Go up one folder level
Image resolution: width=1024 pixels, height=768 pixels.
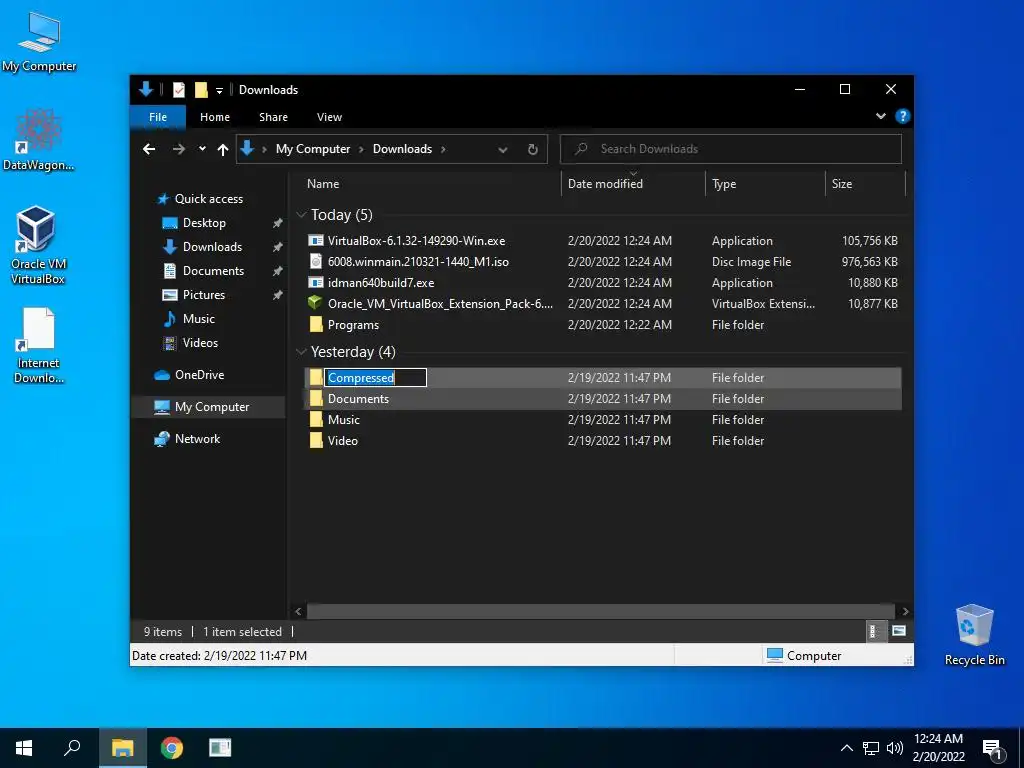click(223, 150)
